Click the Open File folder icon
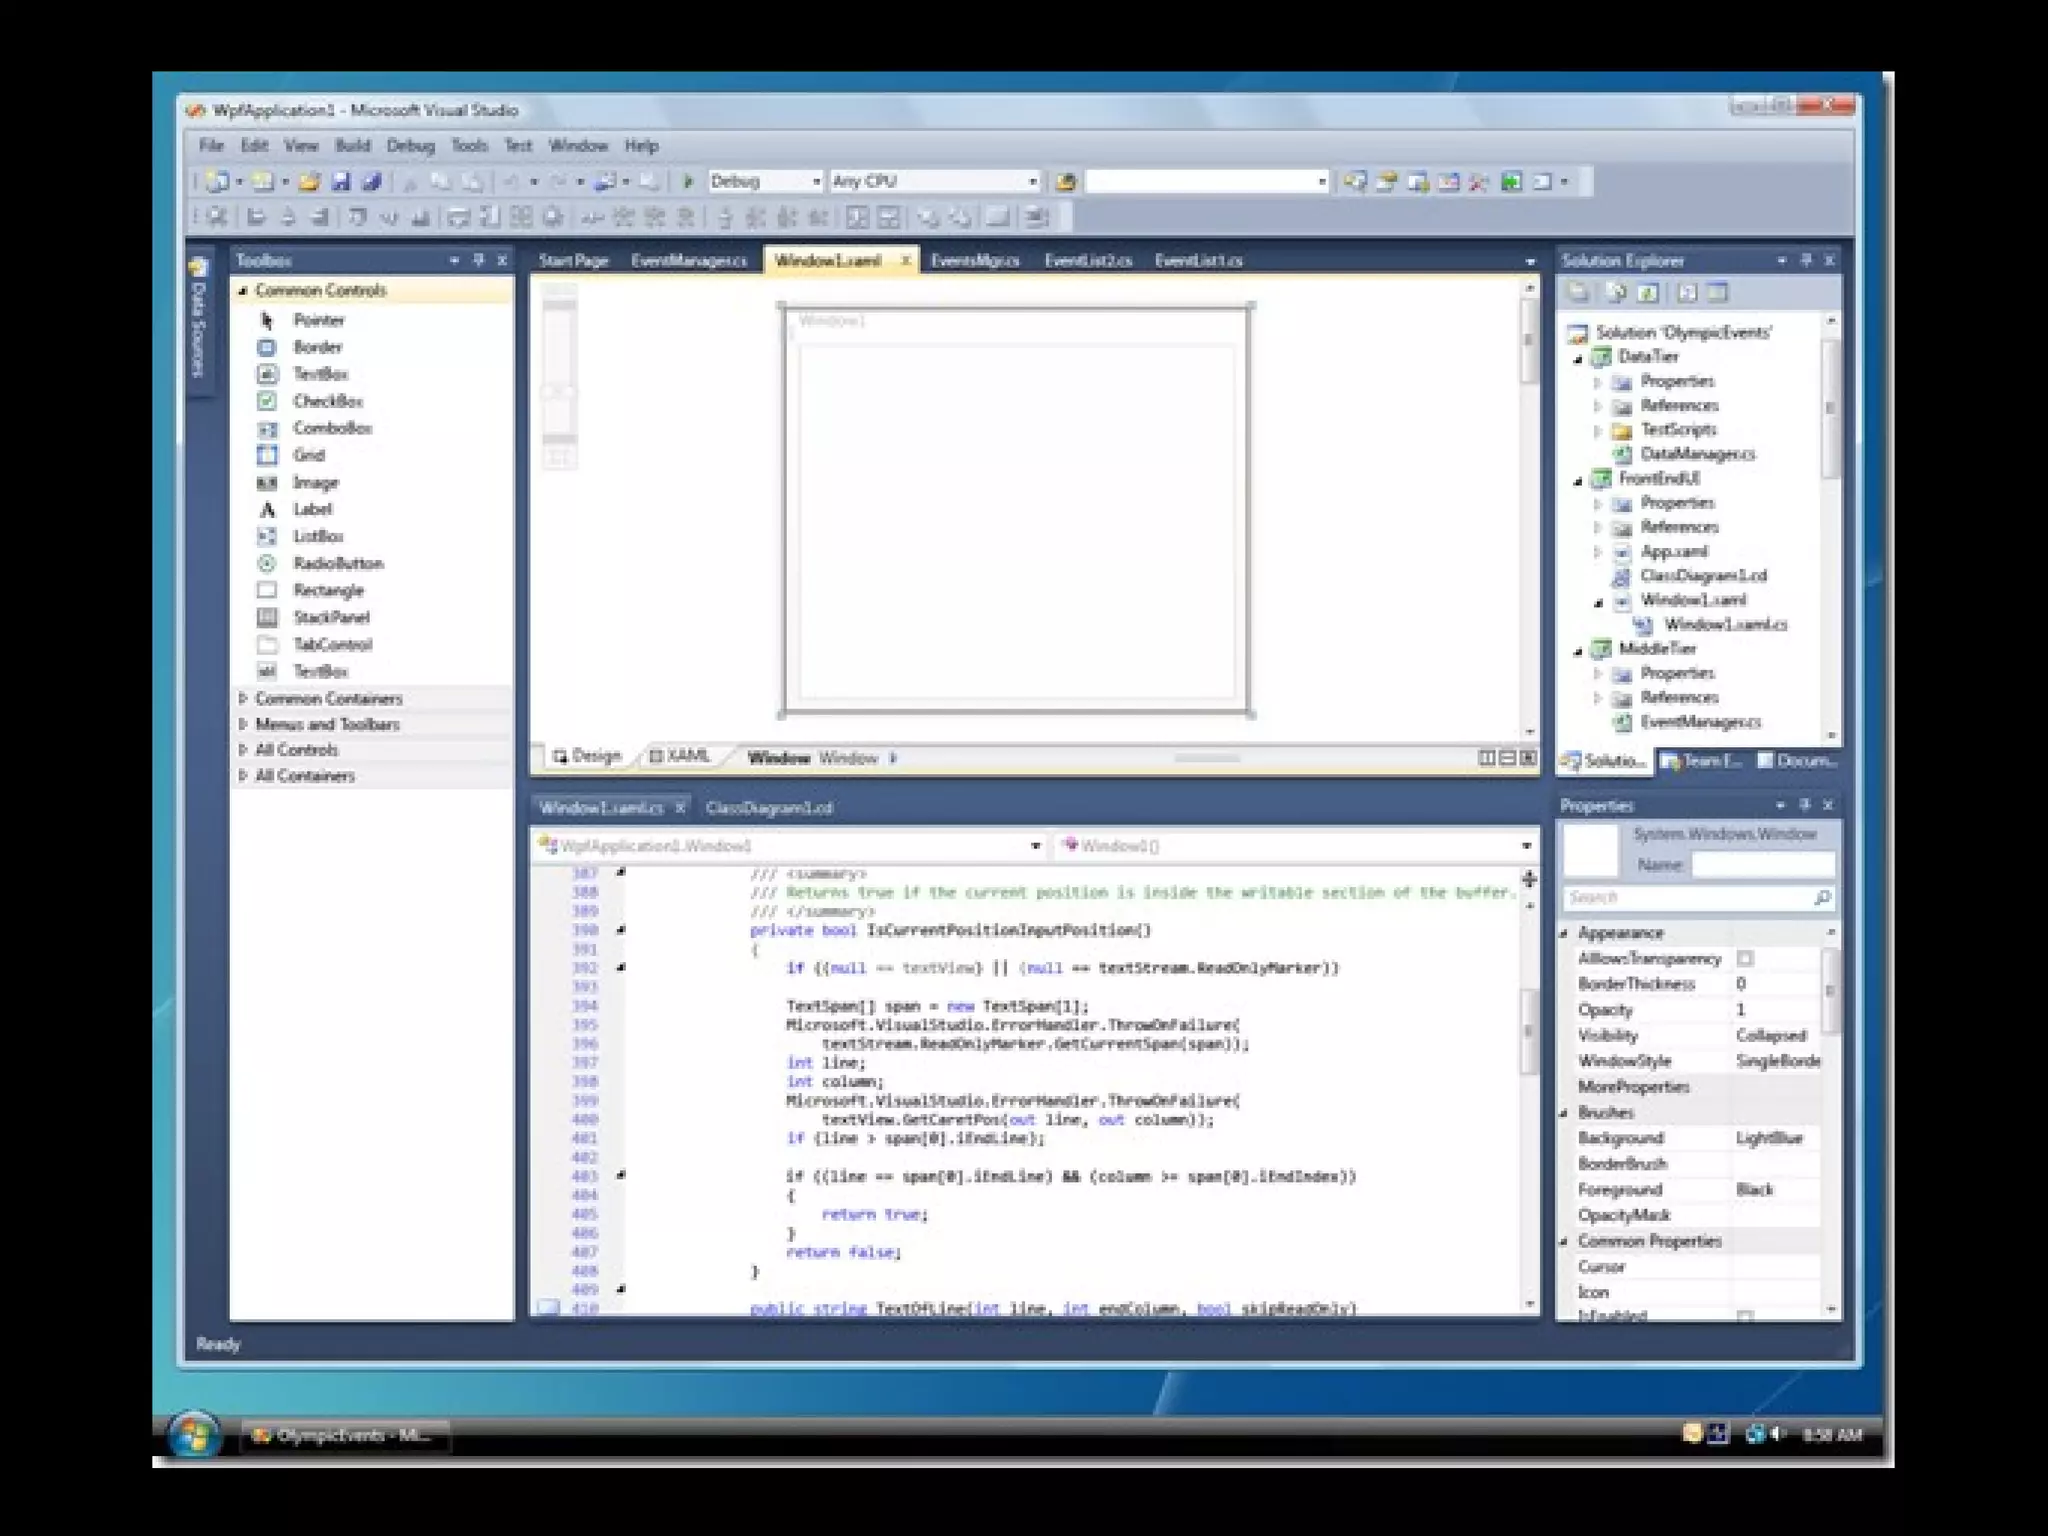 [x=309, y=181]
